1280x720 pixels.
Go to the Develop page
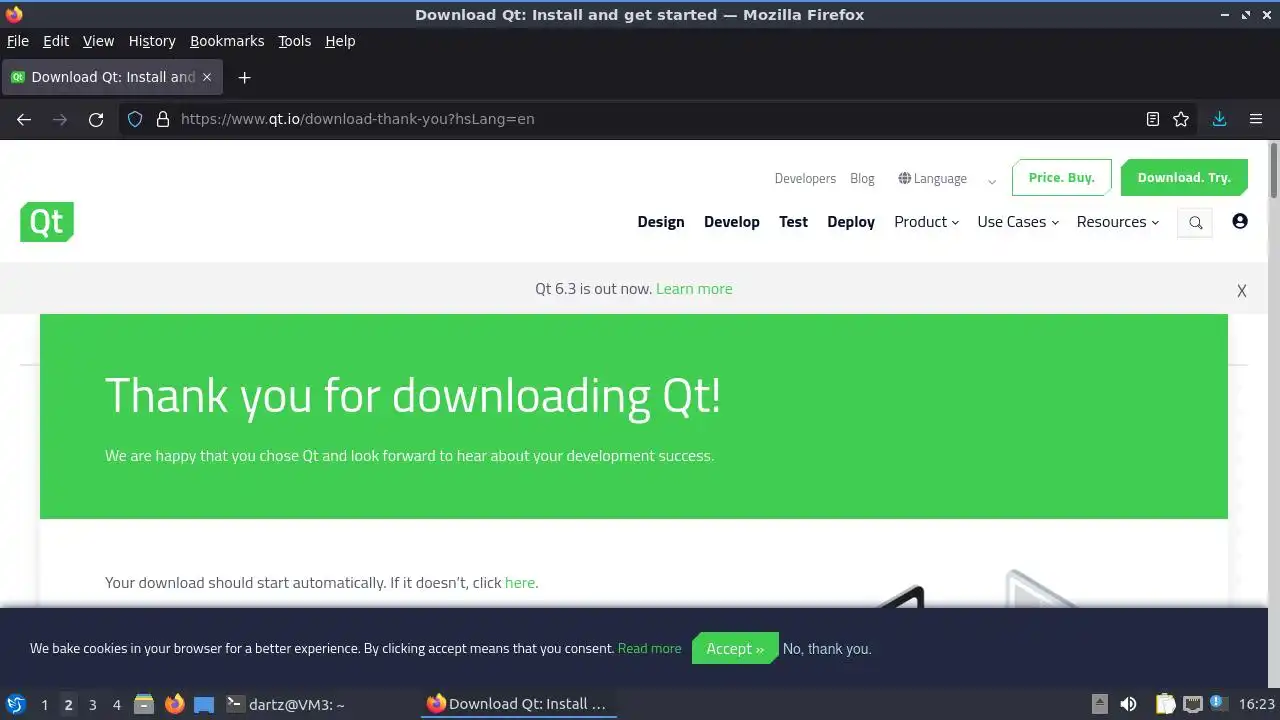click(732, 222)
